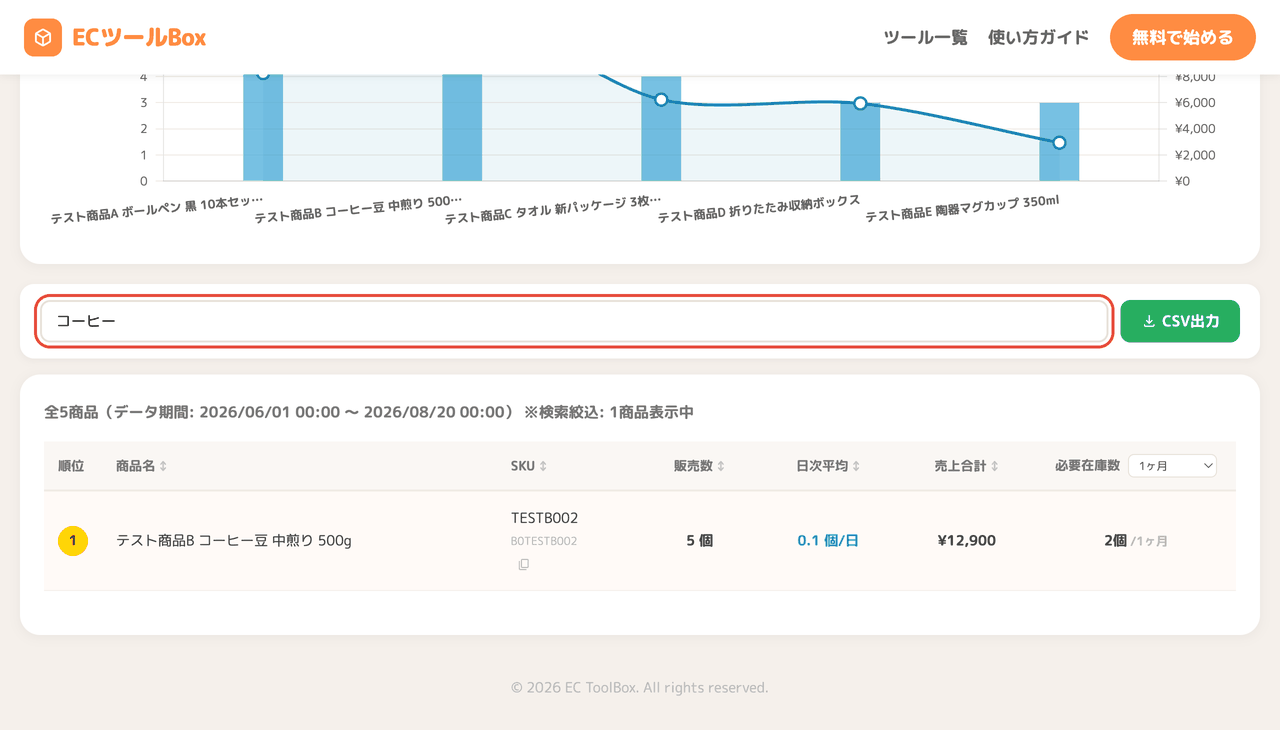Click the rank 1 gold badge
This screenshot has height=730, width=1280.
[x=73, y=541]
